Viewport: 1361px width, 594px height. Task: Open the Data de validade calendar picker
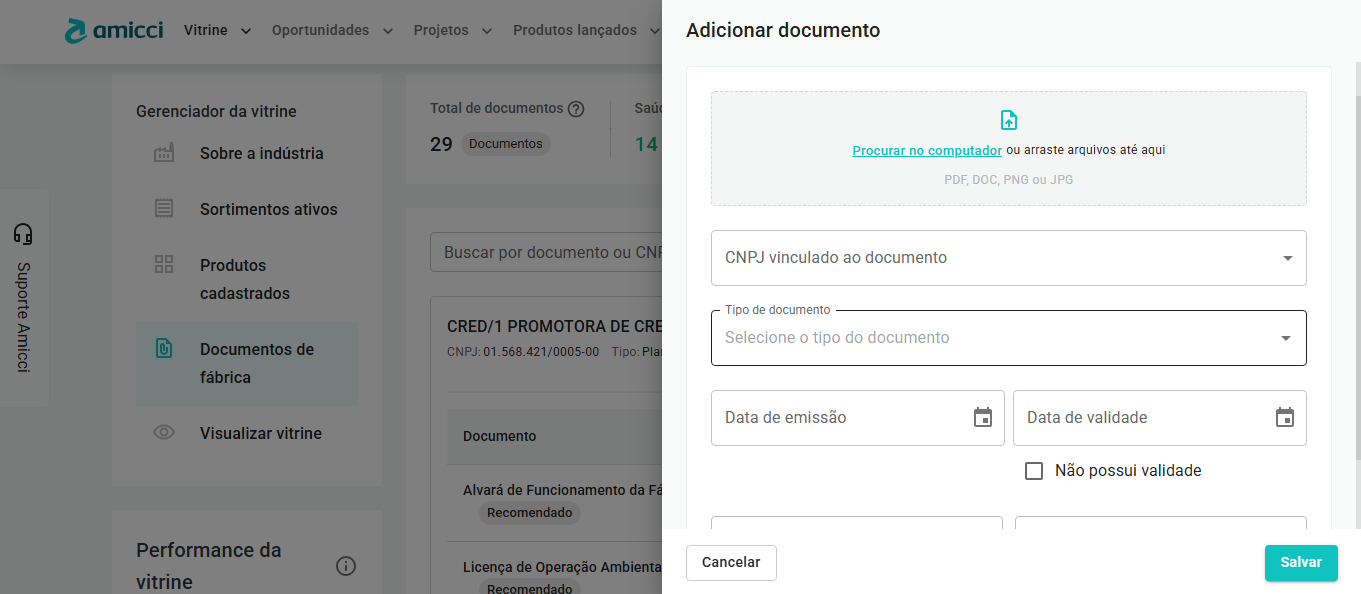pos(1284,418)
